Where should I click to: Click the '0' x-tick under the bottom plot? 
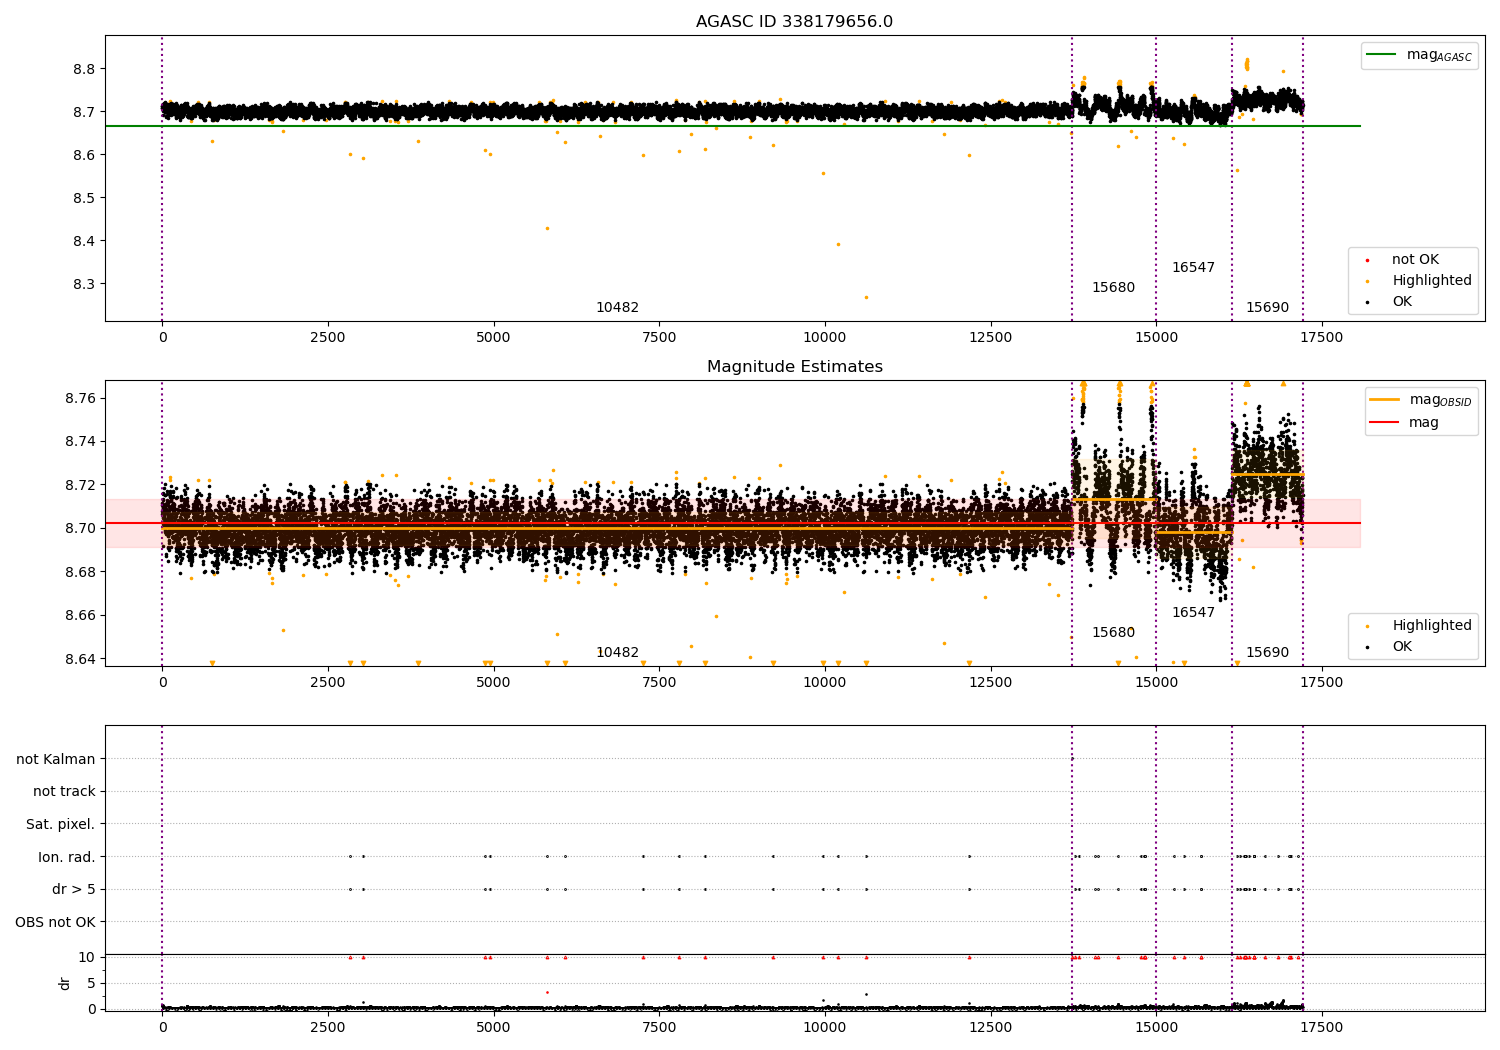162,1028
